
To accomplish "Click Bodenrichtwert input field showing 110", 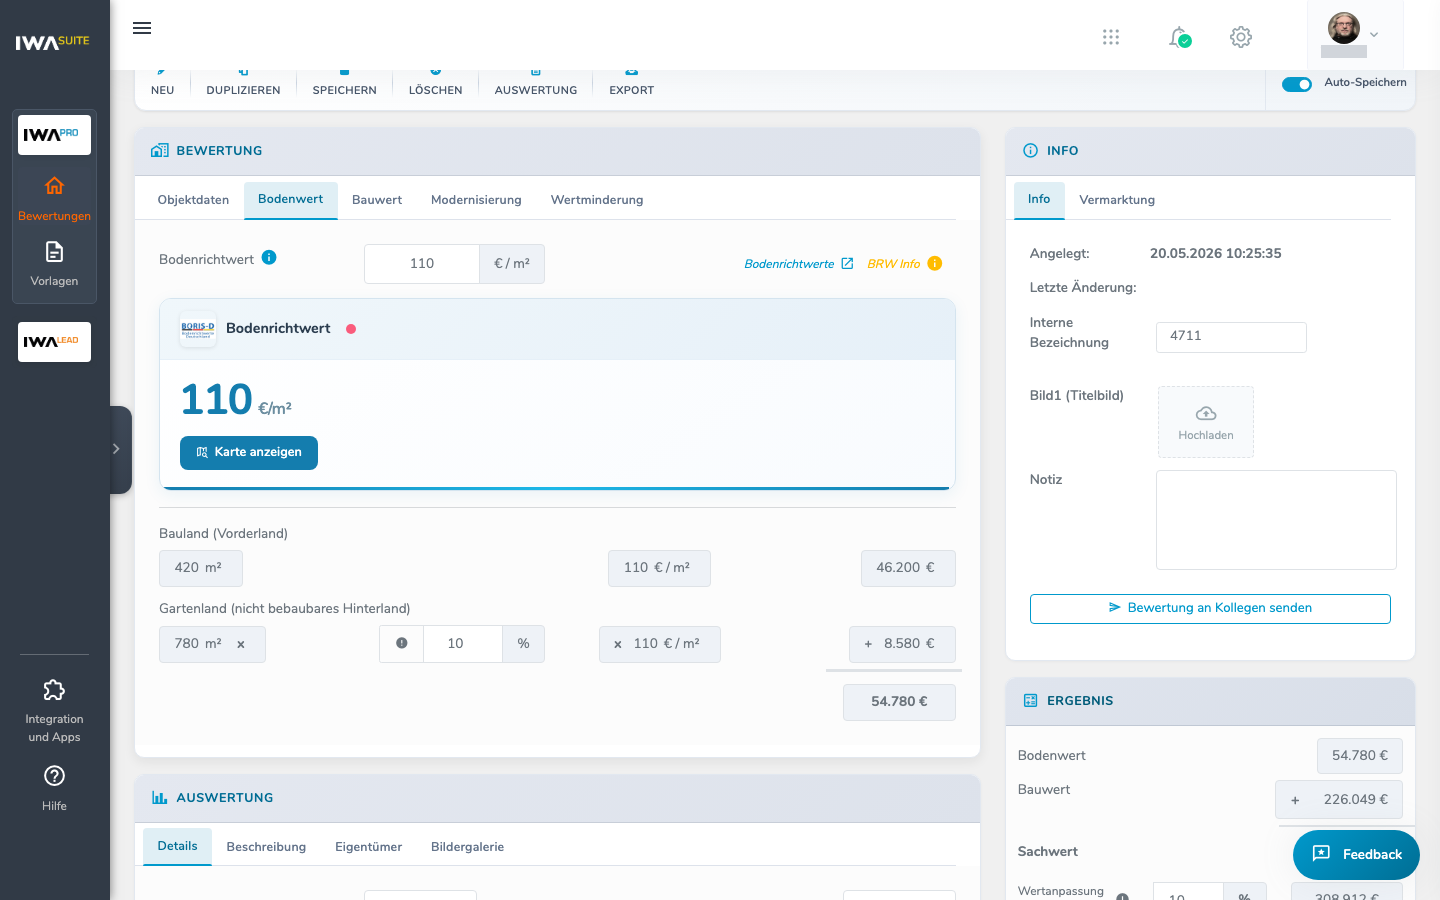I will point(422,264).
